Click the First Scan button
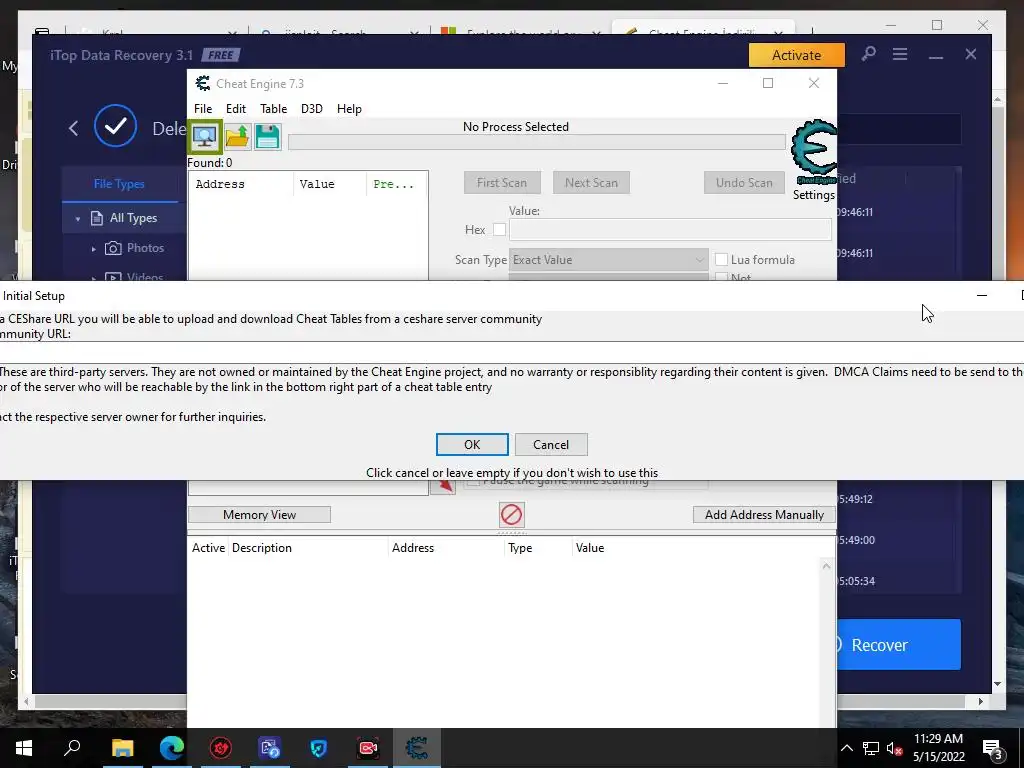Image resolution: width=1024 pixels, height=768 pixels. coord(502,183)
